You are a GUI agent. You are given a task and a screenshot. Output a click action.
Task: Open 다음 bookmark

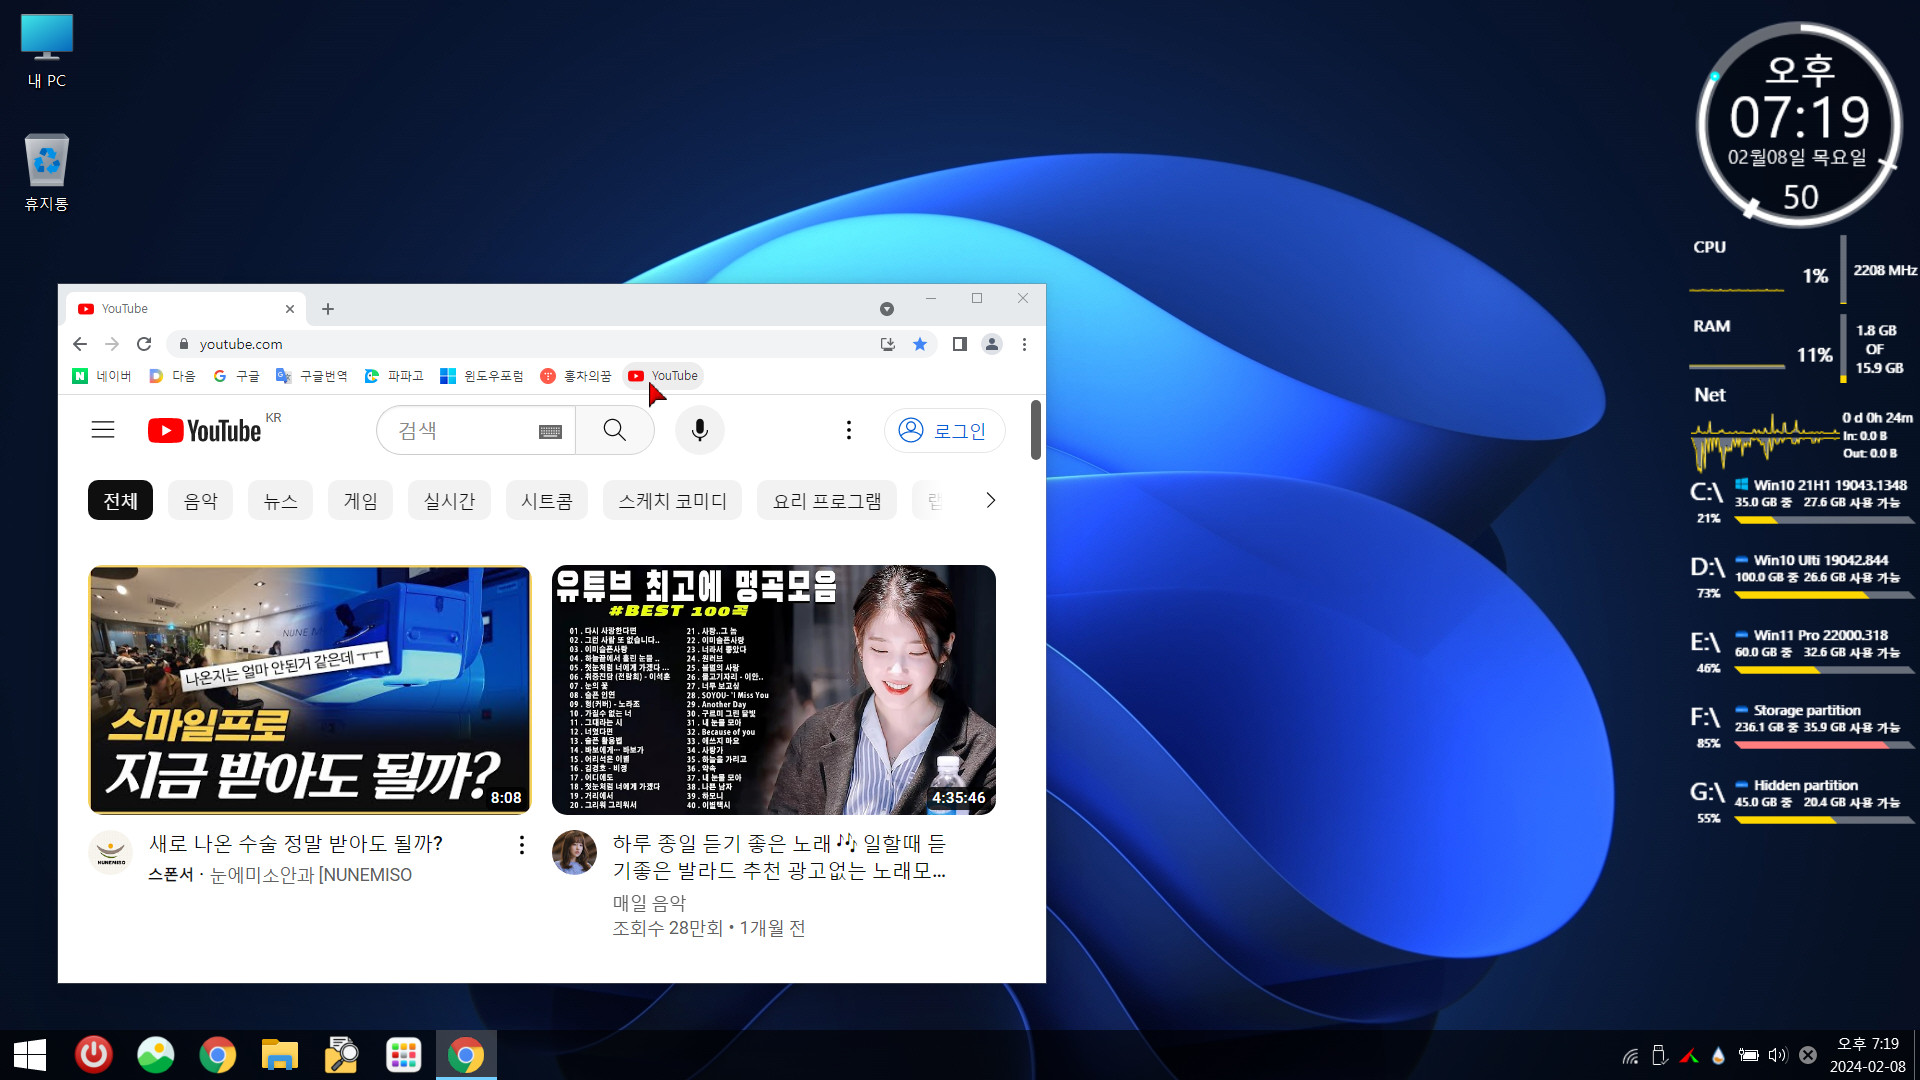(x=172, y=376)
